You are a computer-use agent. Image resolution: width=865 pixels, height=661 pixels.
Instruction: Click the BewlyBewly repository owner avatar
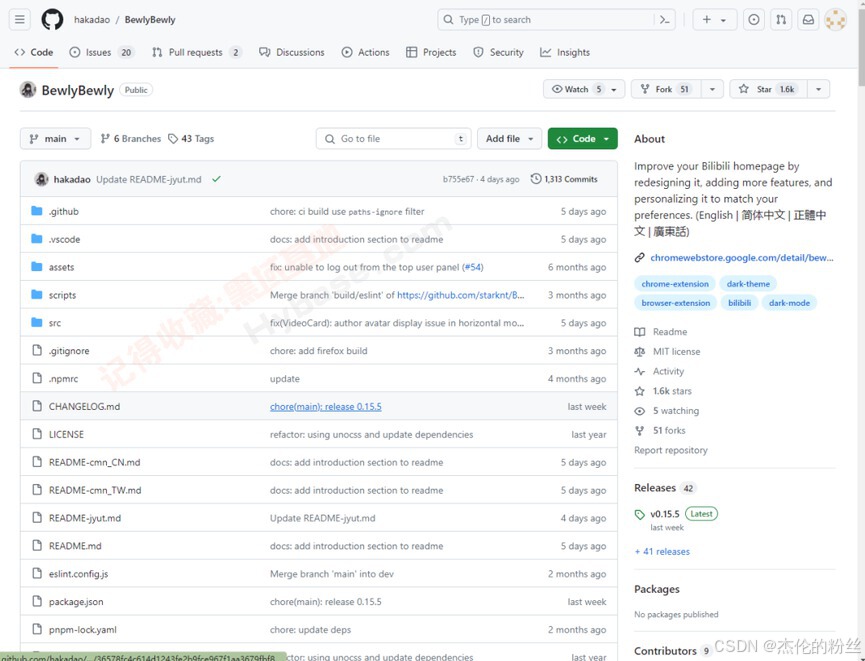pyautogui.click(x=28, y=90)
